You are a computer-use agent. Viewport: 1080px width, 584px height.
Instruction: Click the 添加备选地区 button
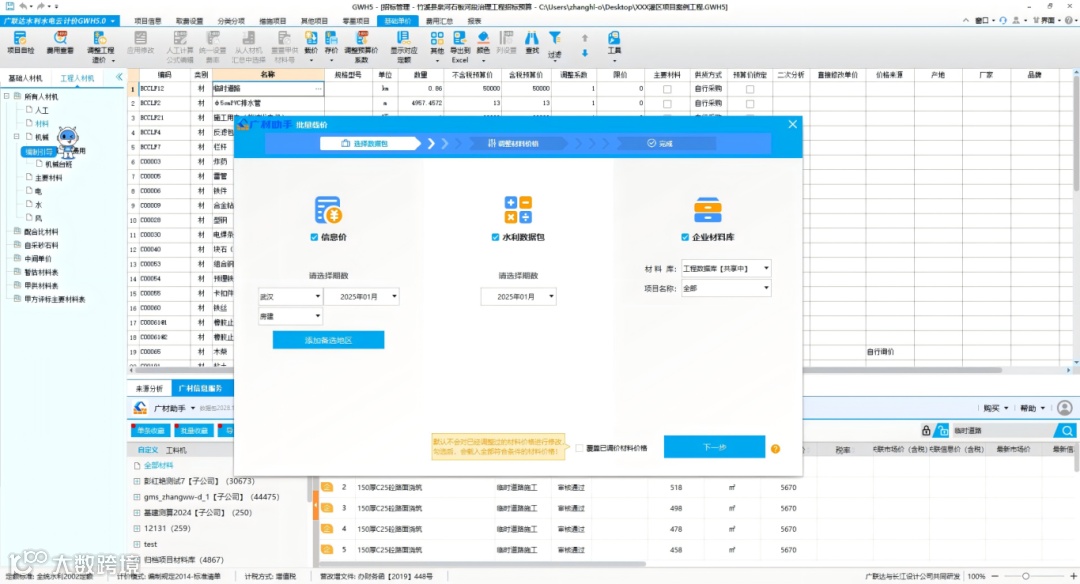pyautogui.click(x=329, y=340)
